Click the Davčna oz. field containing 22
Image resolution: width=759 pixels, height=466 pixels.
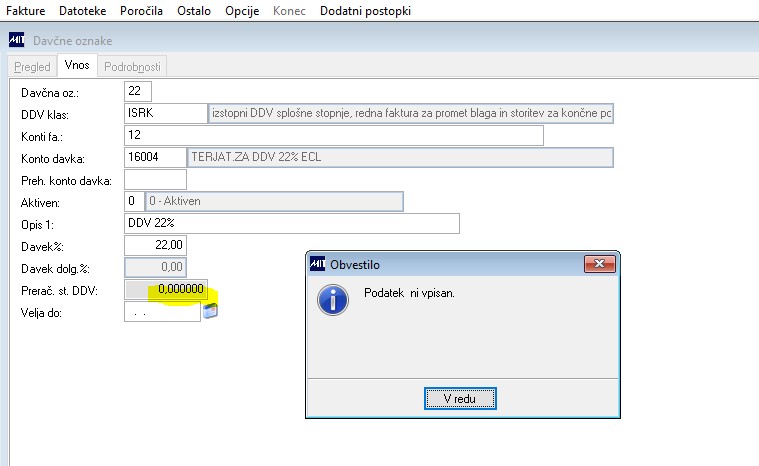[138, 91]
